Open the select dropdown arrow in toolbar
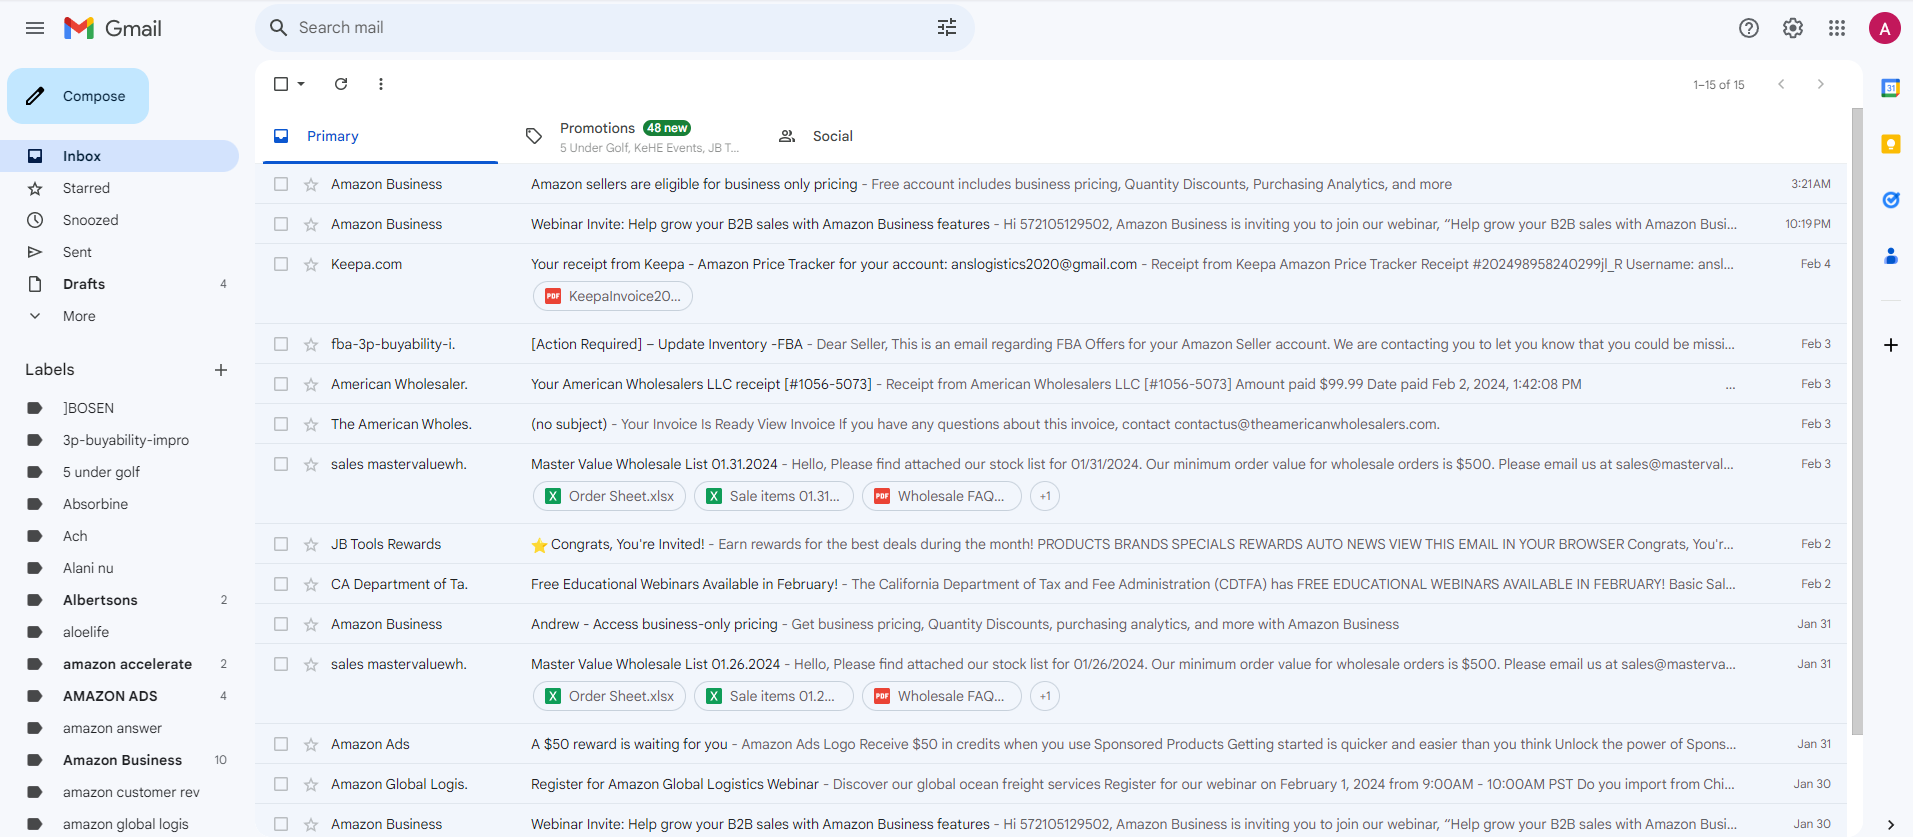The height and width of the screenshot is (837, 1913). click(x=301, y=84)
